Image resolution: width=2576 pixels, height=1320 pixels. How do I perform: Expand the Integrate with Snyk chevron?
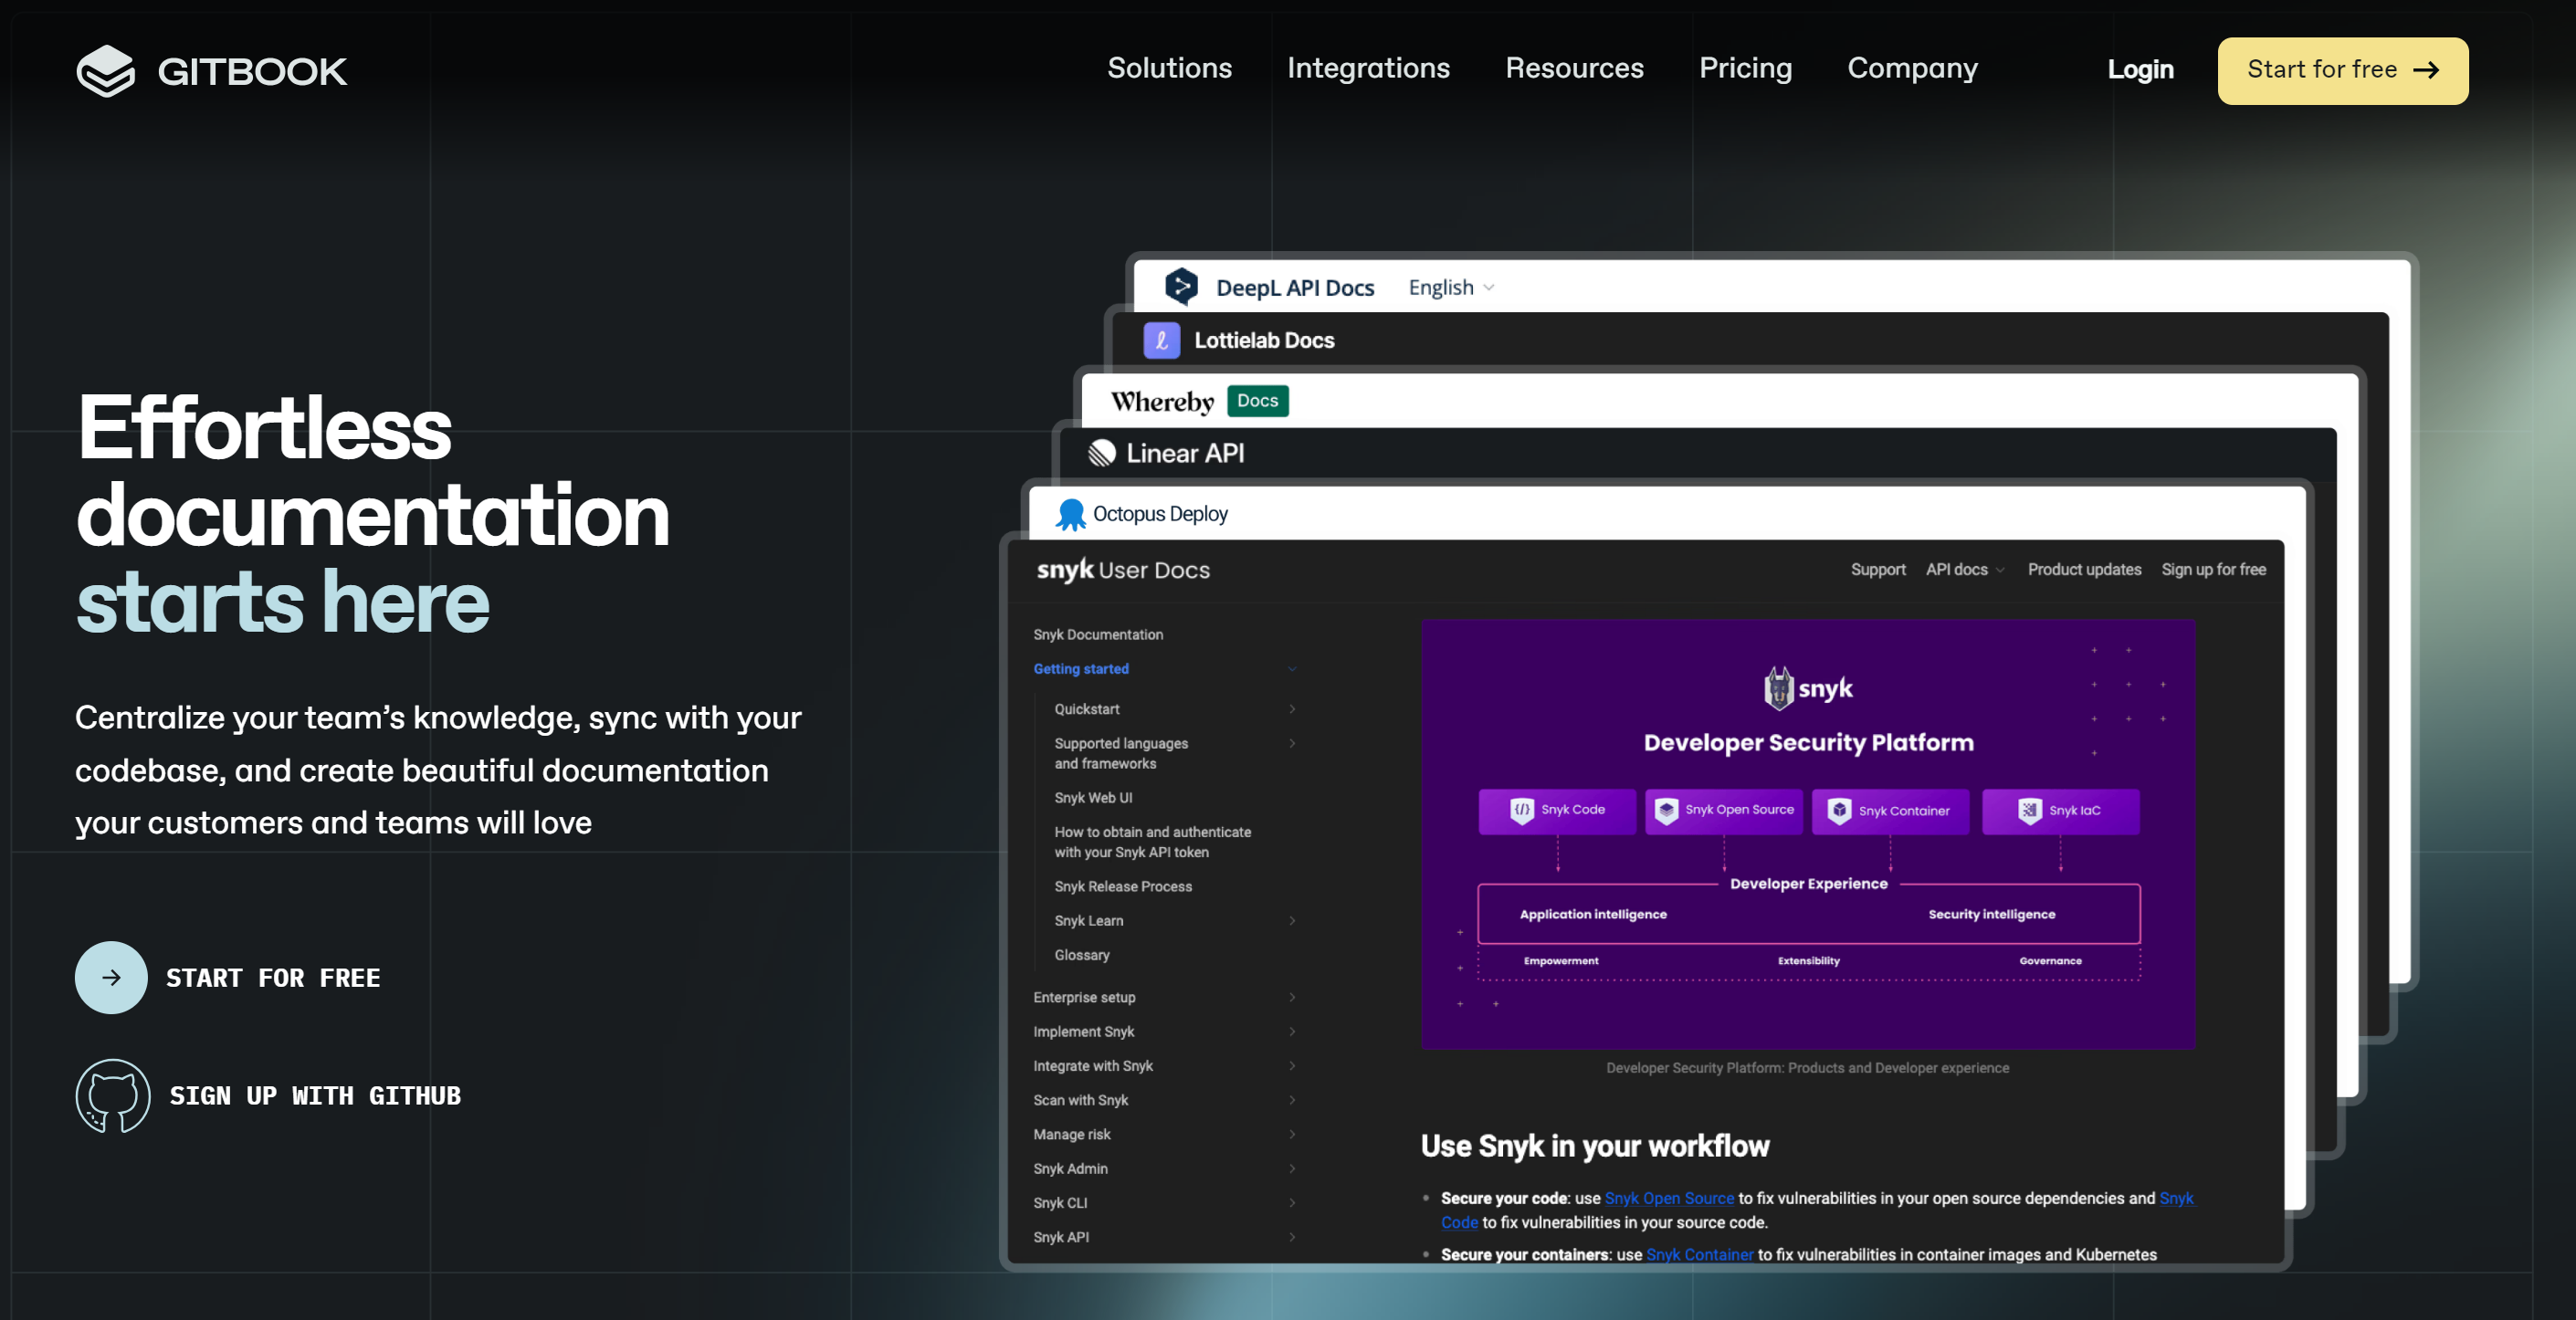1291,1066
